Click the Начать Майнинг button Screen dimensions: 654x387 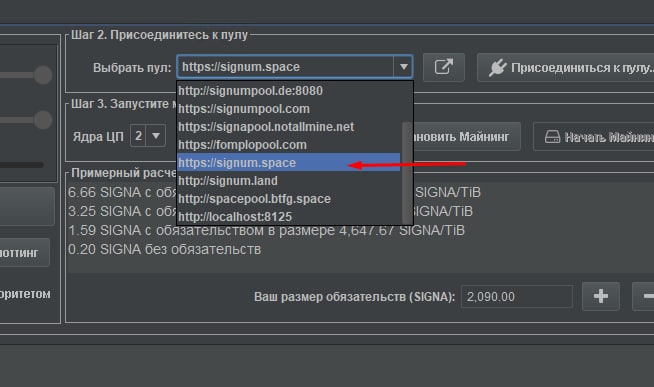pyautogui.click(x=594, y=137)
